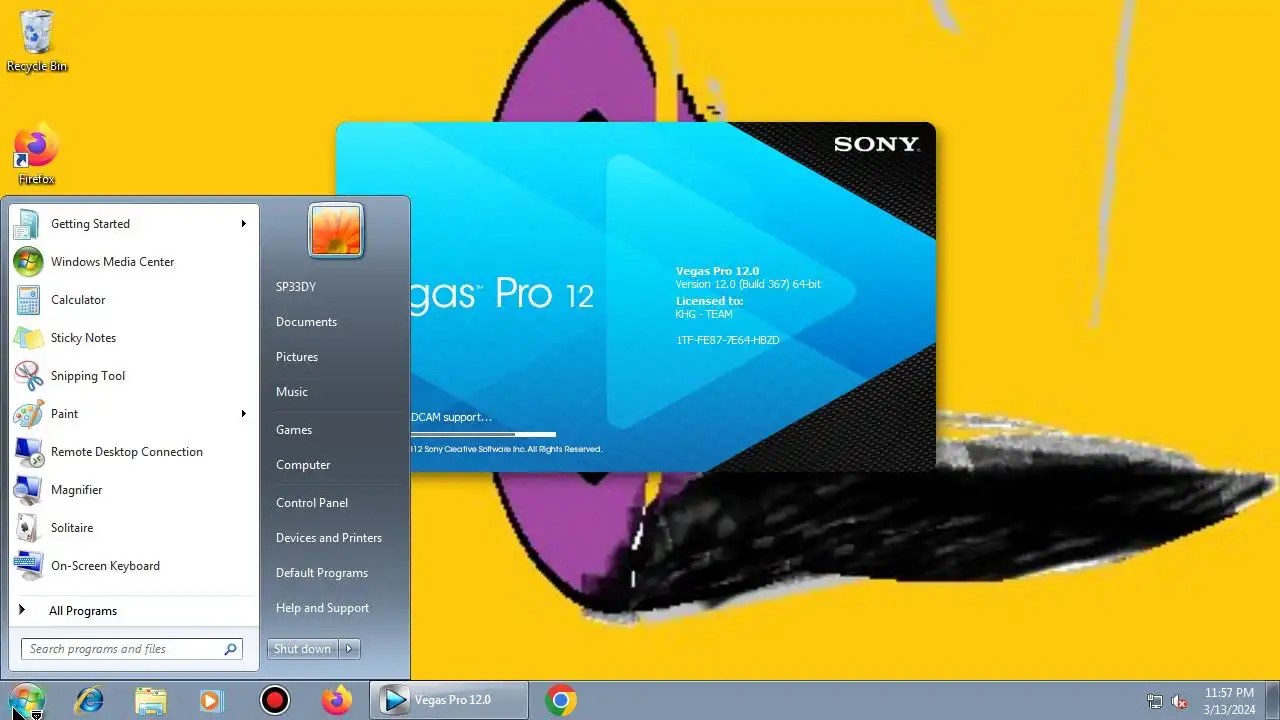The height and width of the screenshot is (720, 1280).
Task: Click the Solitaire cards icon
Action: pyautogui.click(x=28, y=528)
